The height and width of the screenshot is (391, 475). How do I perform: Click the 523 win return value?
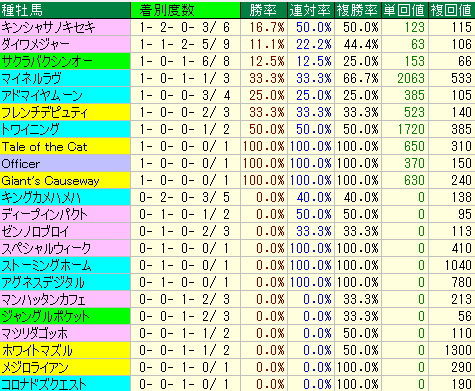405,112
